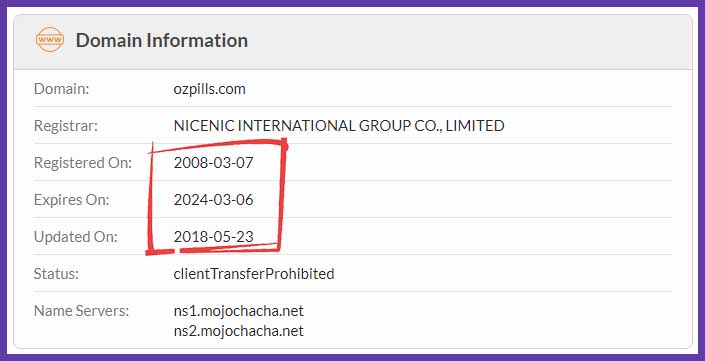Click the Status: label
This screenshot has width=705, height=361.
click(x=56, y=274)
